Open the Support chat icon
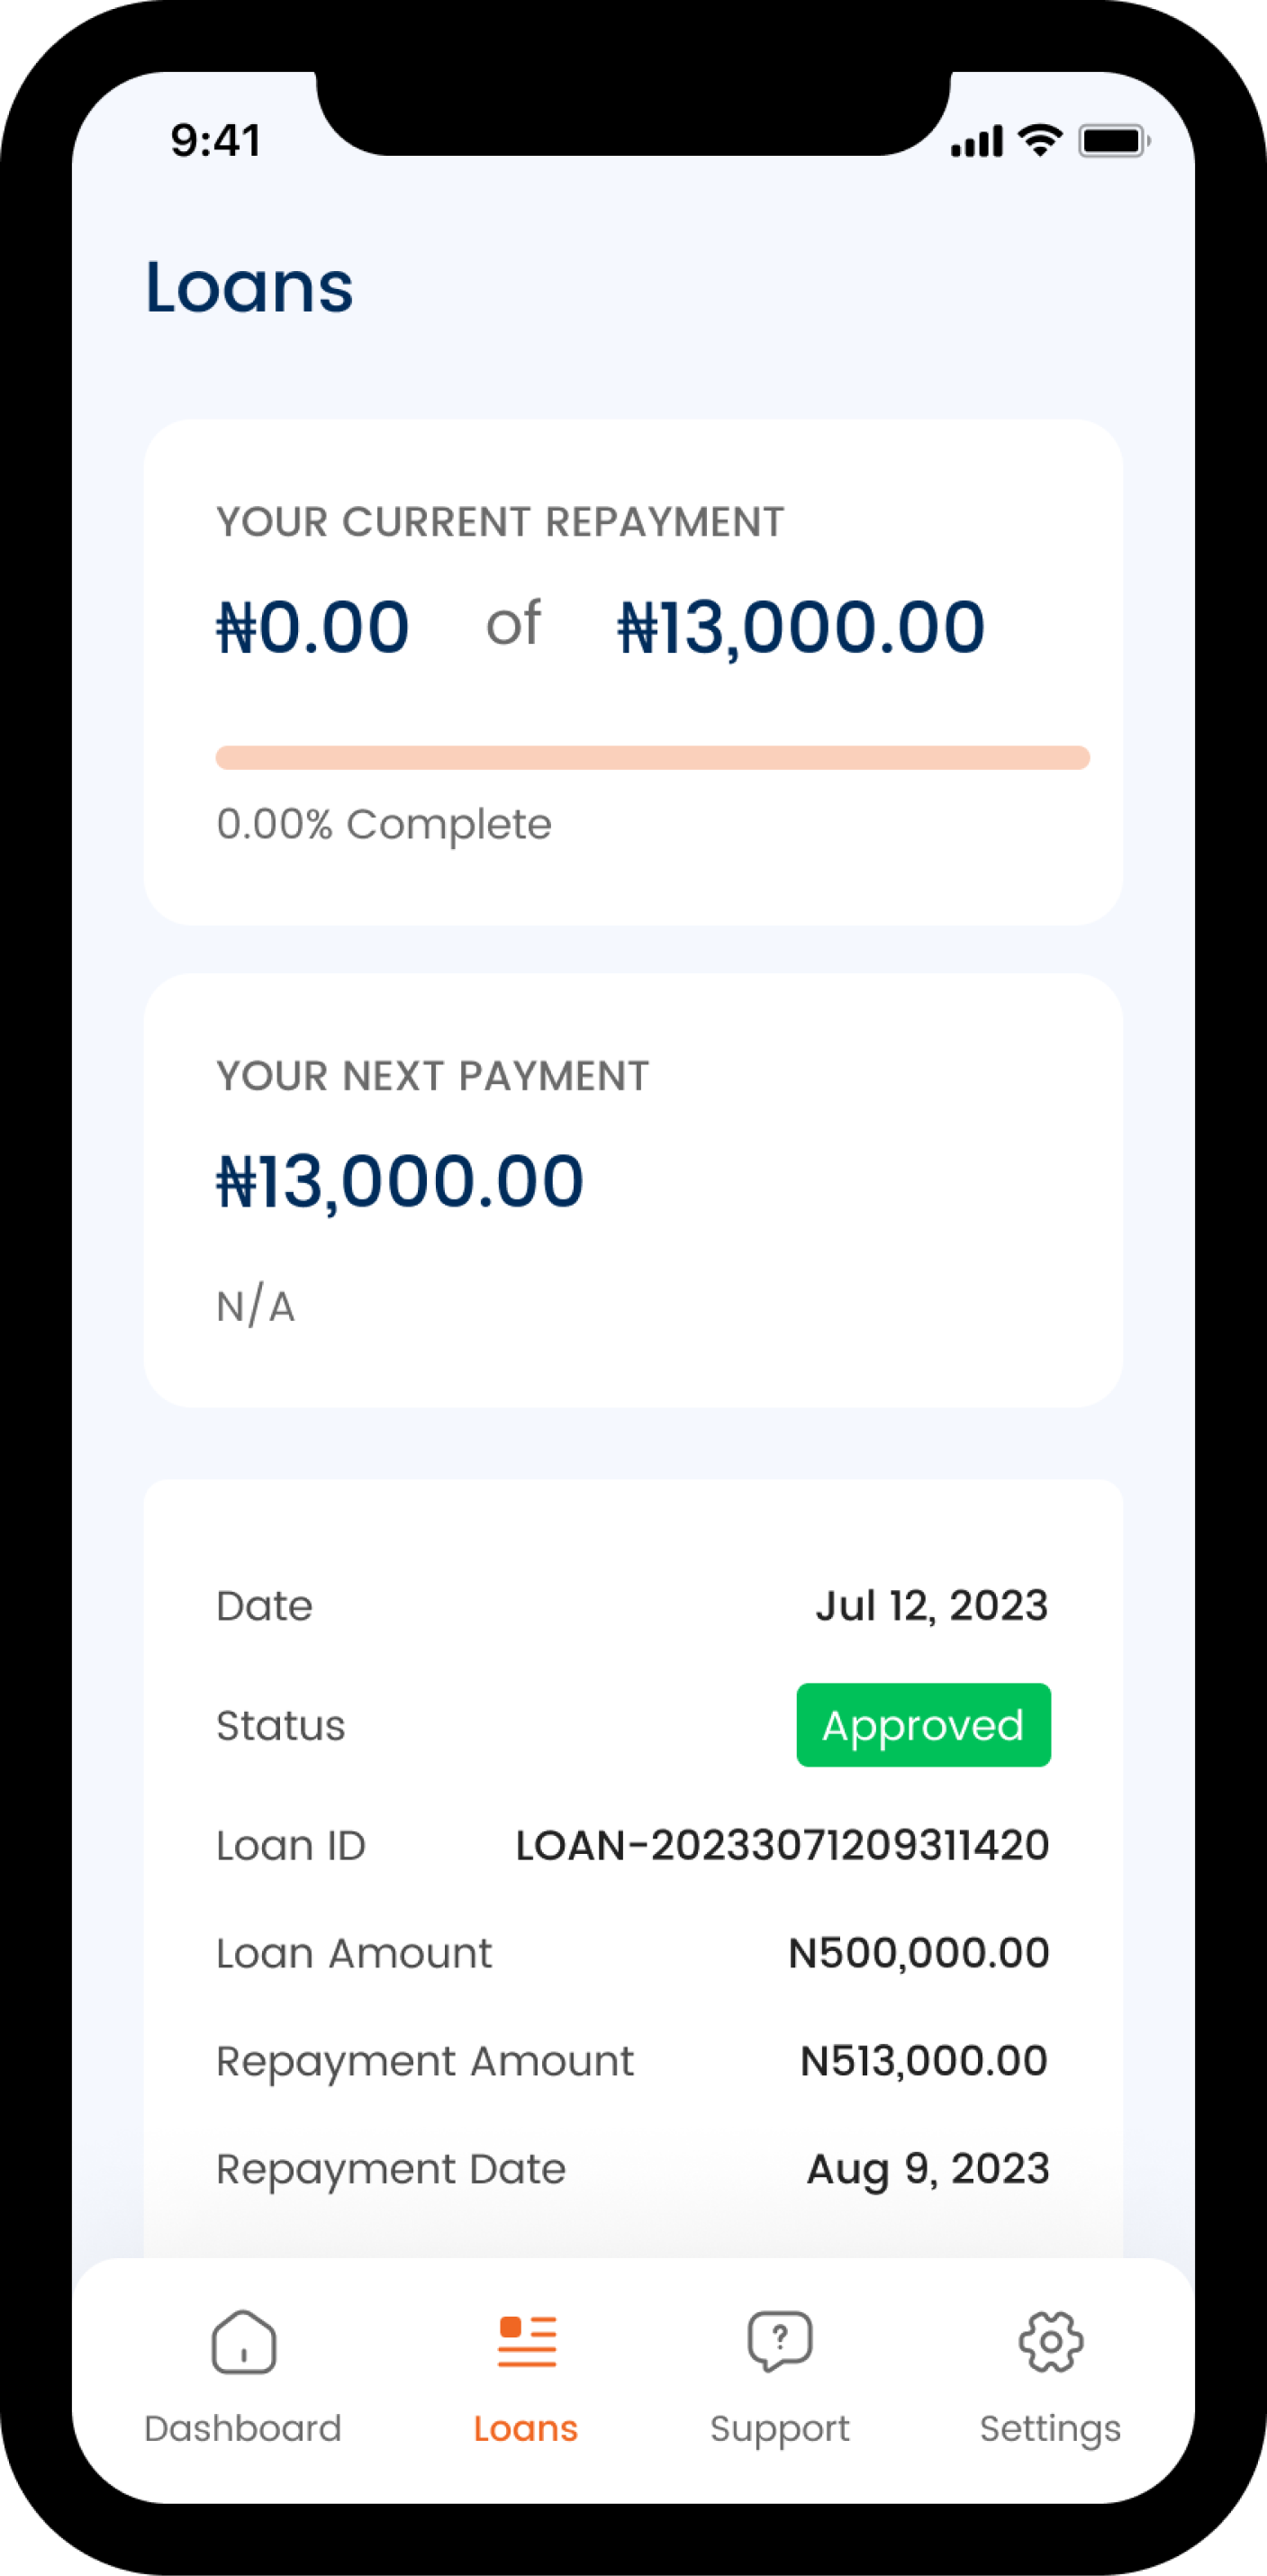The height and width of the screenshot is (2576, 1267). (x=779, y=2341)
